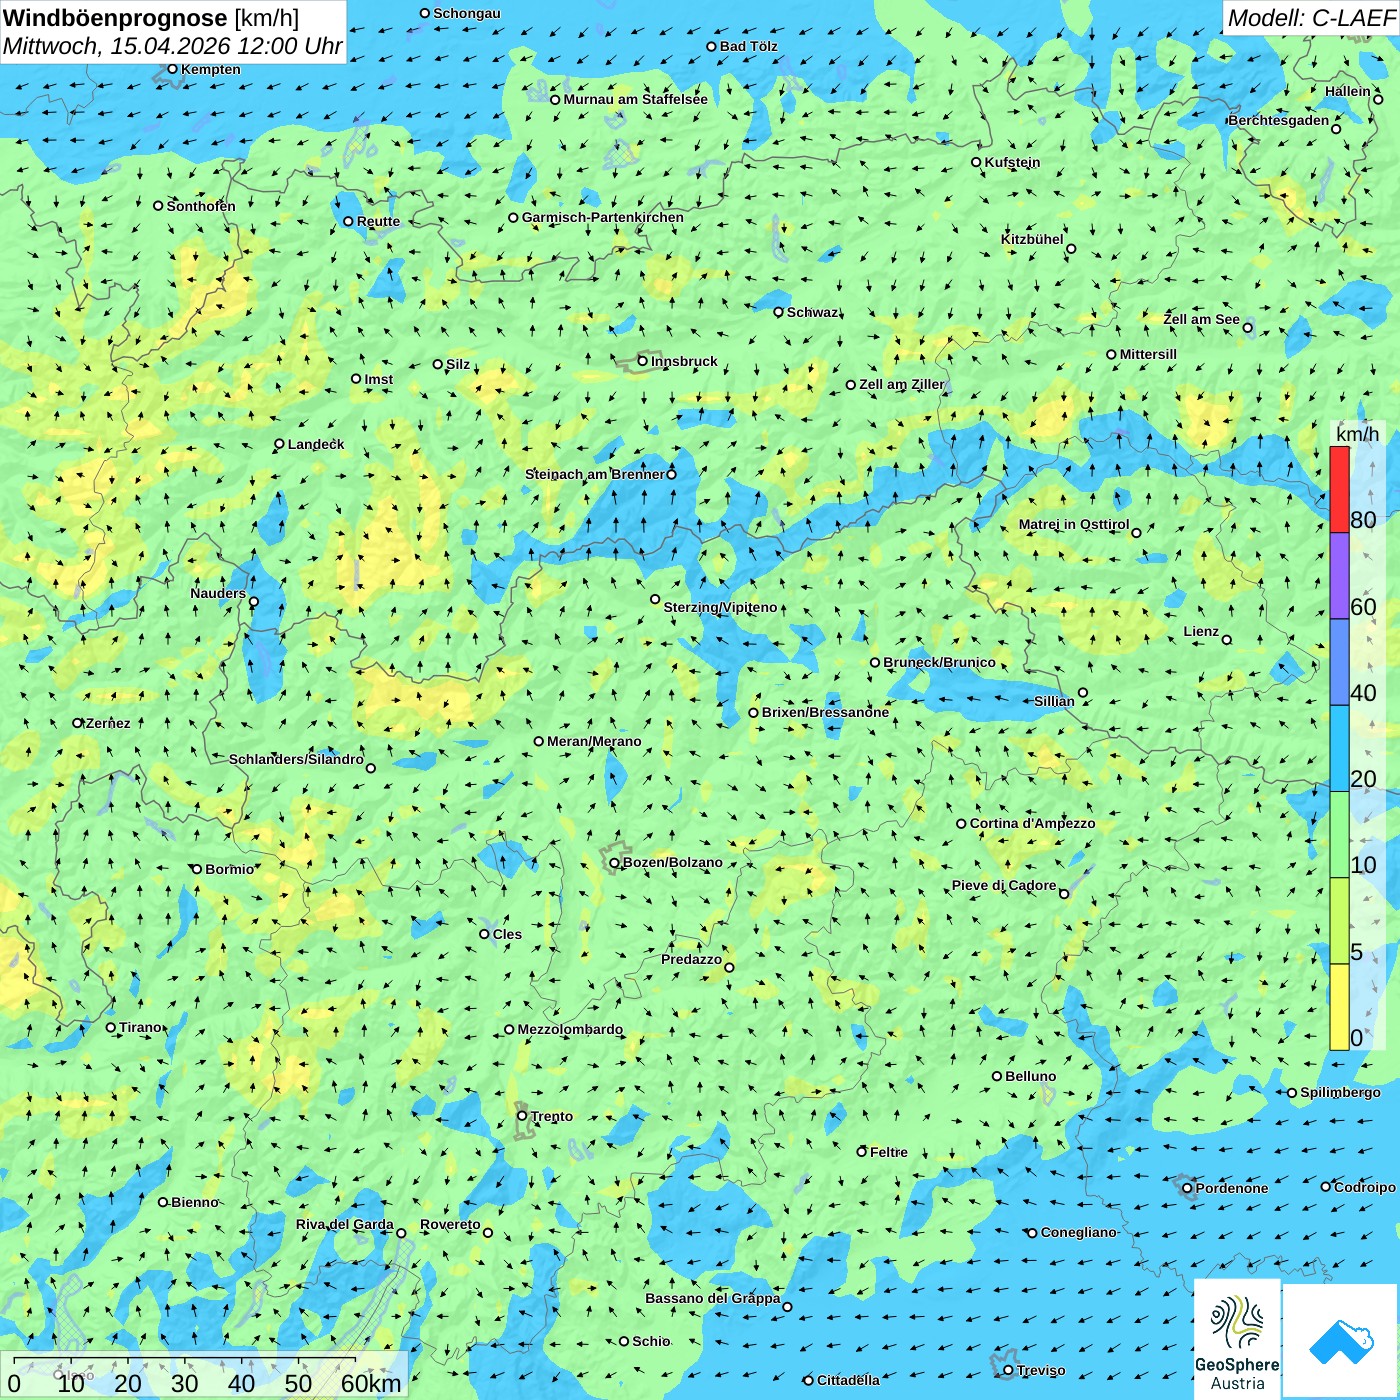This screenshot has width=1400, height=1400.
Task: Click the 'km/h' legend heading
Action: point(1357,433)
